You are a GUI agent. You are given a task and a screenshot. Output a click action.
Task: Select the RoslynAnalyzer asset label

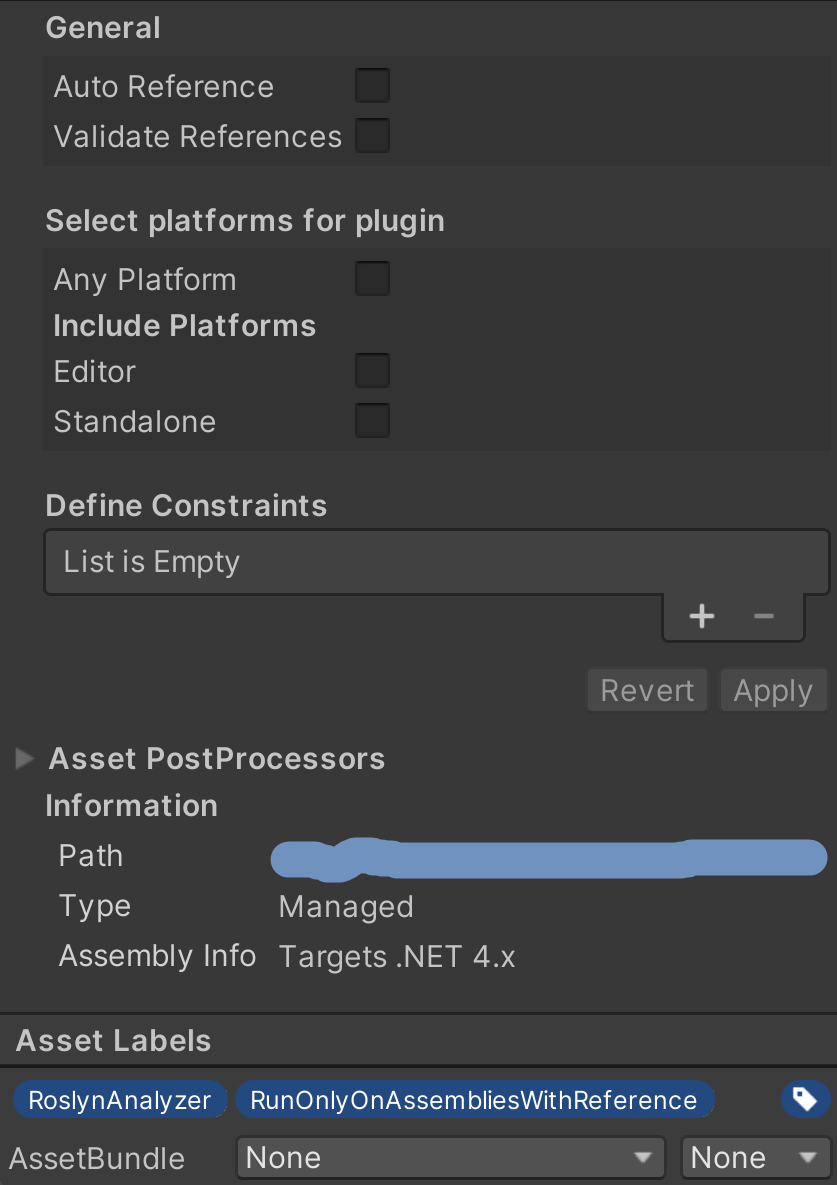(119, 1099)
